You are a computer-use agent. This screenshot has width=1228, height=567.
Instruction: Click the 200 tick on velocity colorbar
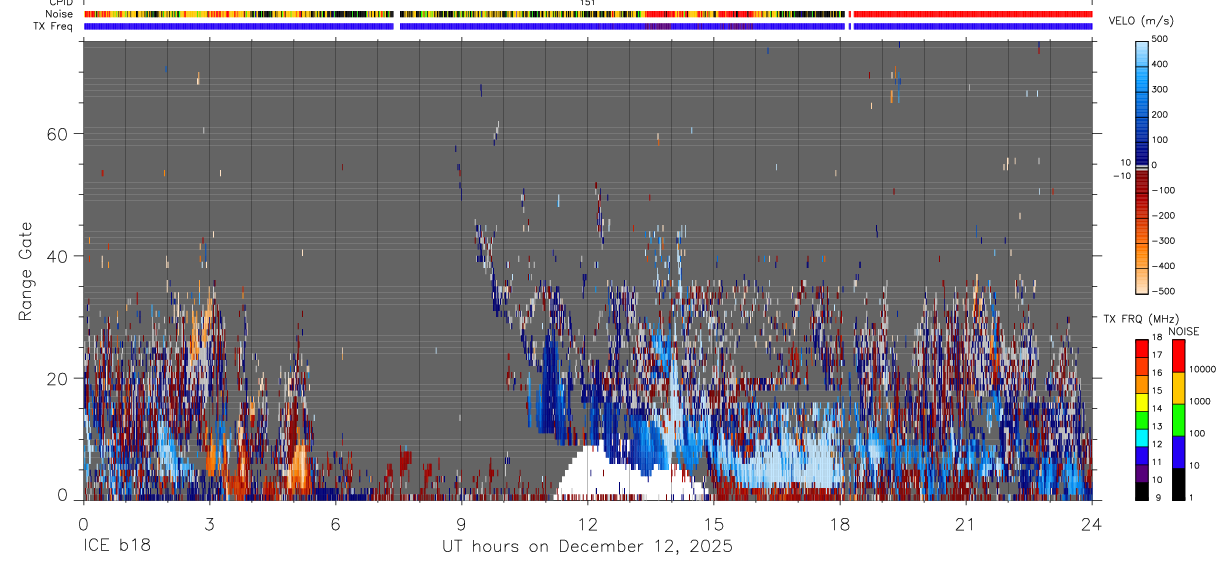tap(1161, 114)
